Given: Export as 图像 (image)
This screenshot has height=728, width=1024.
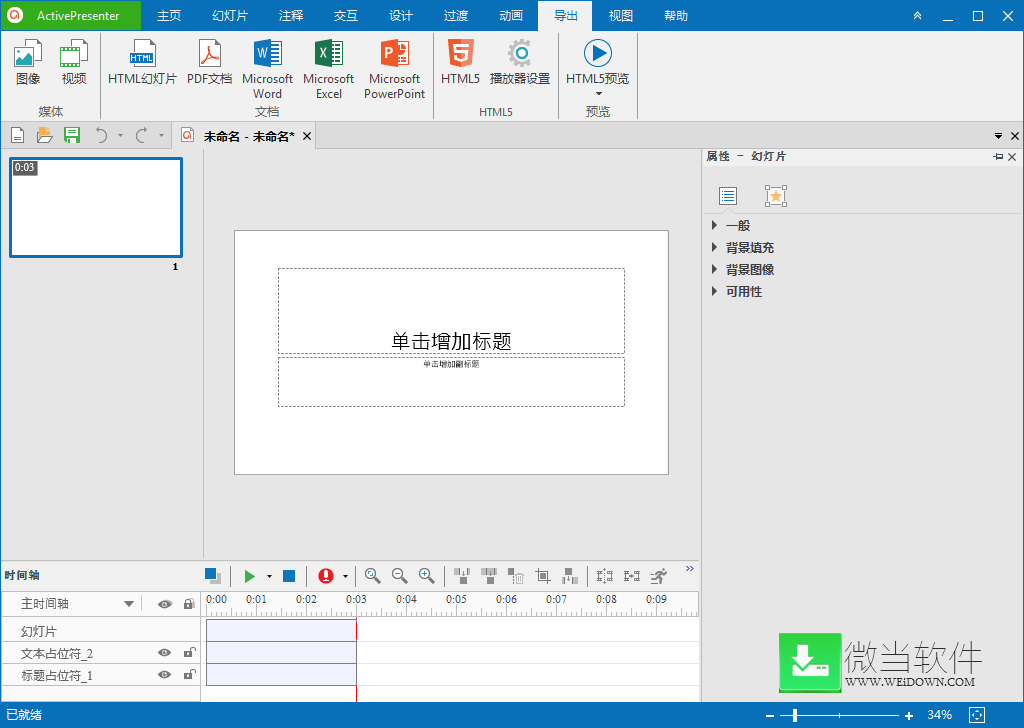Looking at the screenshot, I should pos(27,62).
